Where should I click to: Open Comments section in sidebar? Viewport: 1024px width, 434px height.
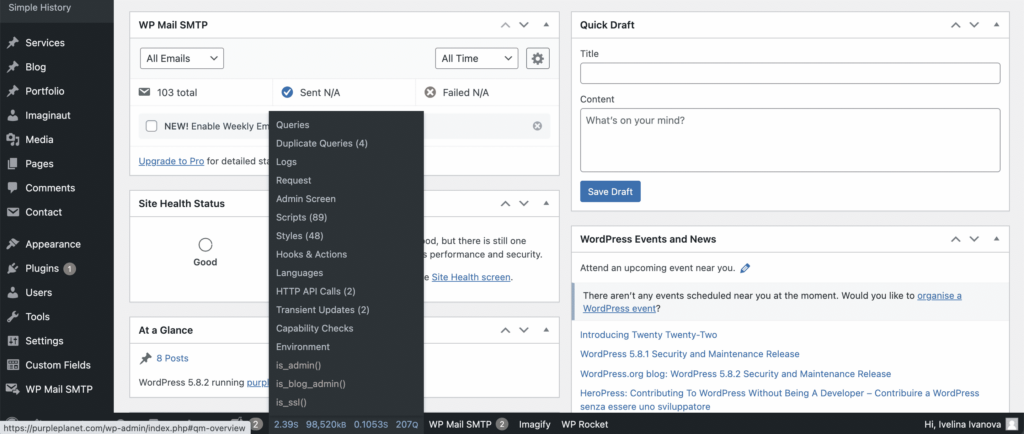pyautogui.click(x=50, y=188)
